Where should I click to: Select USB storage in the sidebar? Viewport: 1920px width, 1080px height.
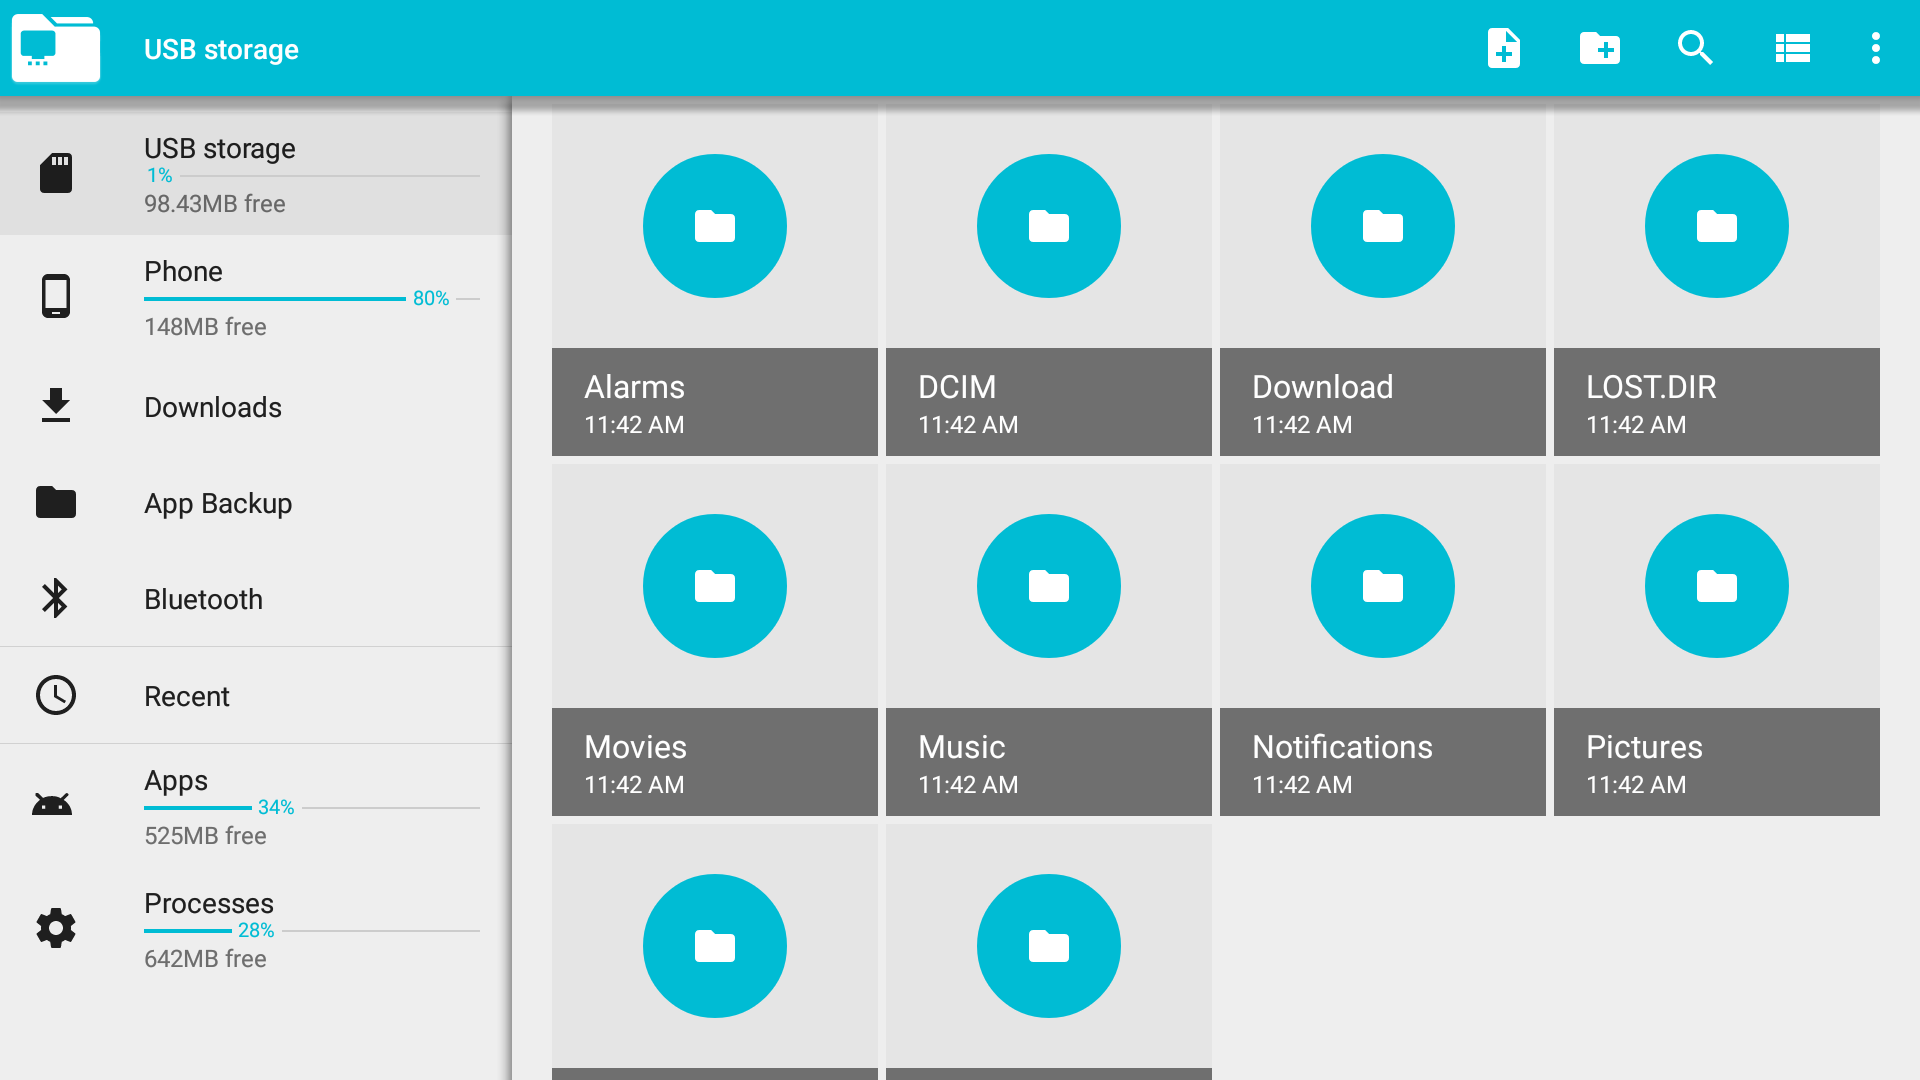click(255, 173)
